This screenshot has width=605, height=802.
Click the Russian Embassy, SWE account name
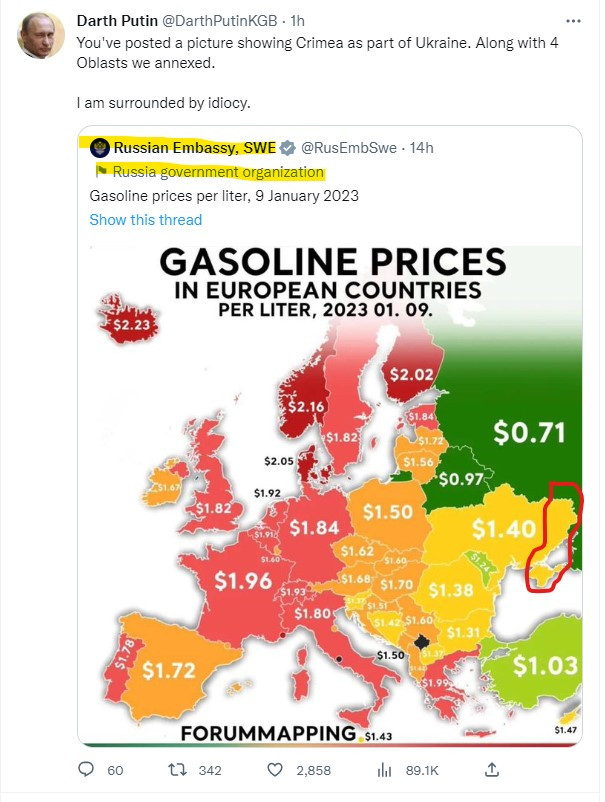click(194, 148)
